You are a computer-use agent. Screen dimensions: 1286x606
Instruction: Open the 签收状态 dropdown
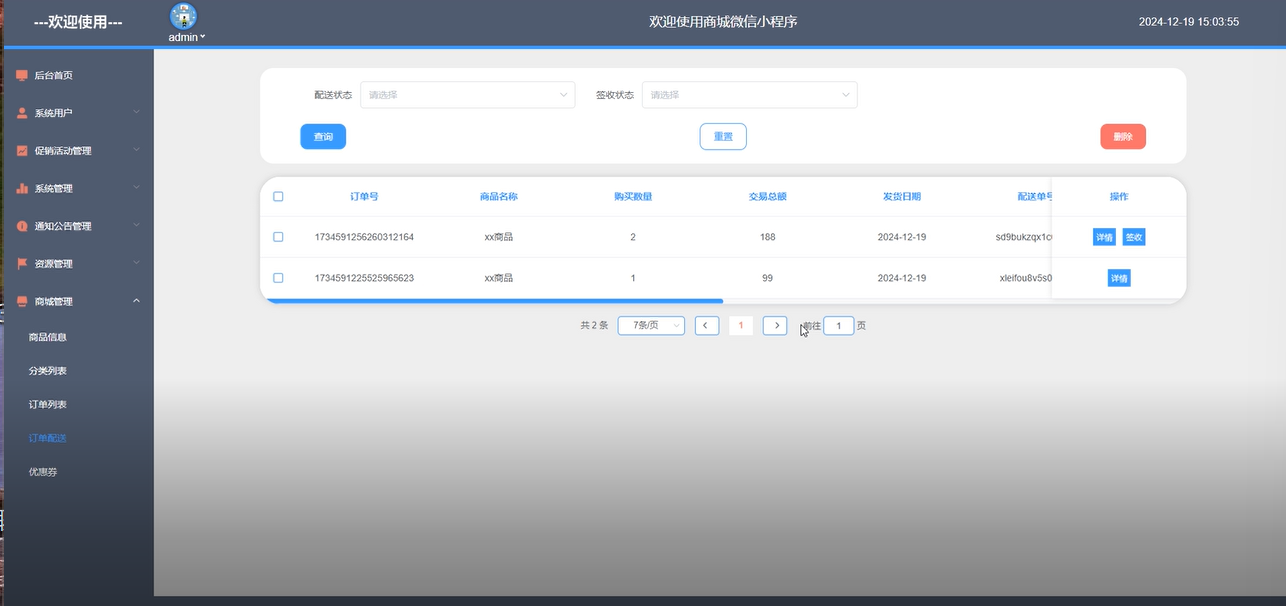[x=750, y=95]
